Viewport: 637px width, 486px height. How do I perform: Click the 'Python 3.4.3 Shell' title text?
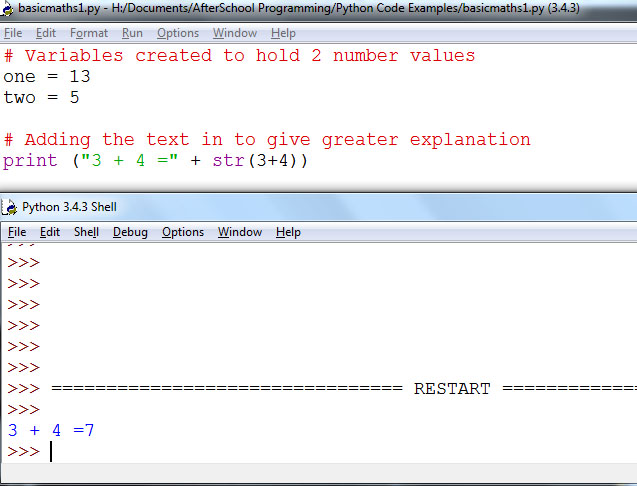(x=69, y=207)
